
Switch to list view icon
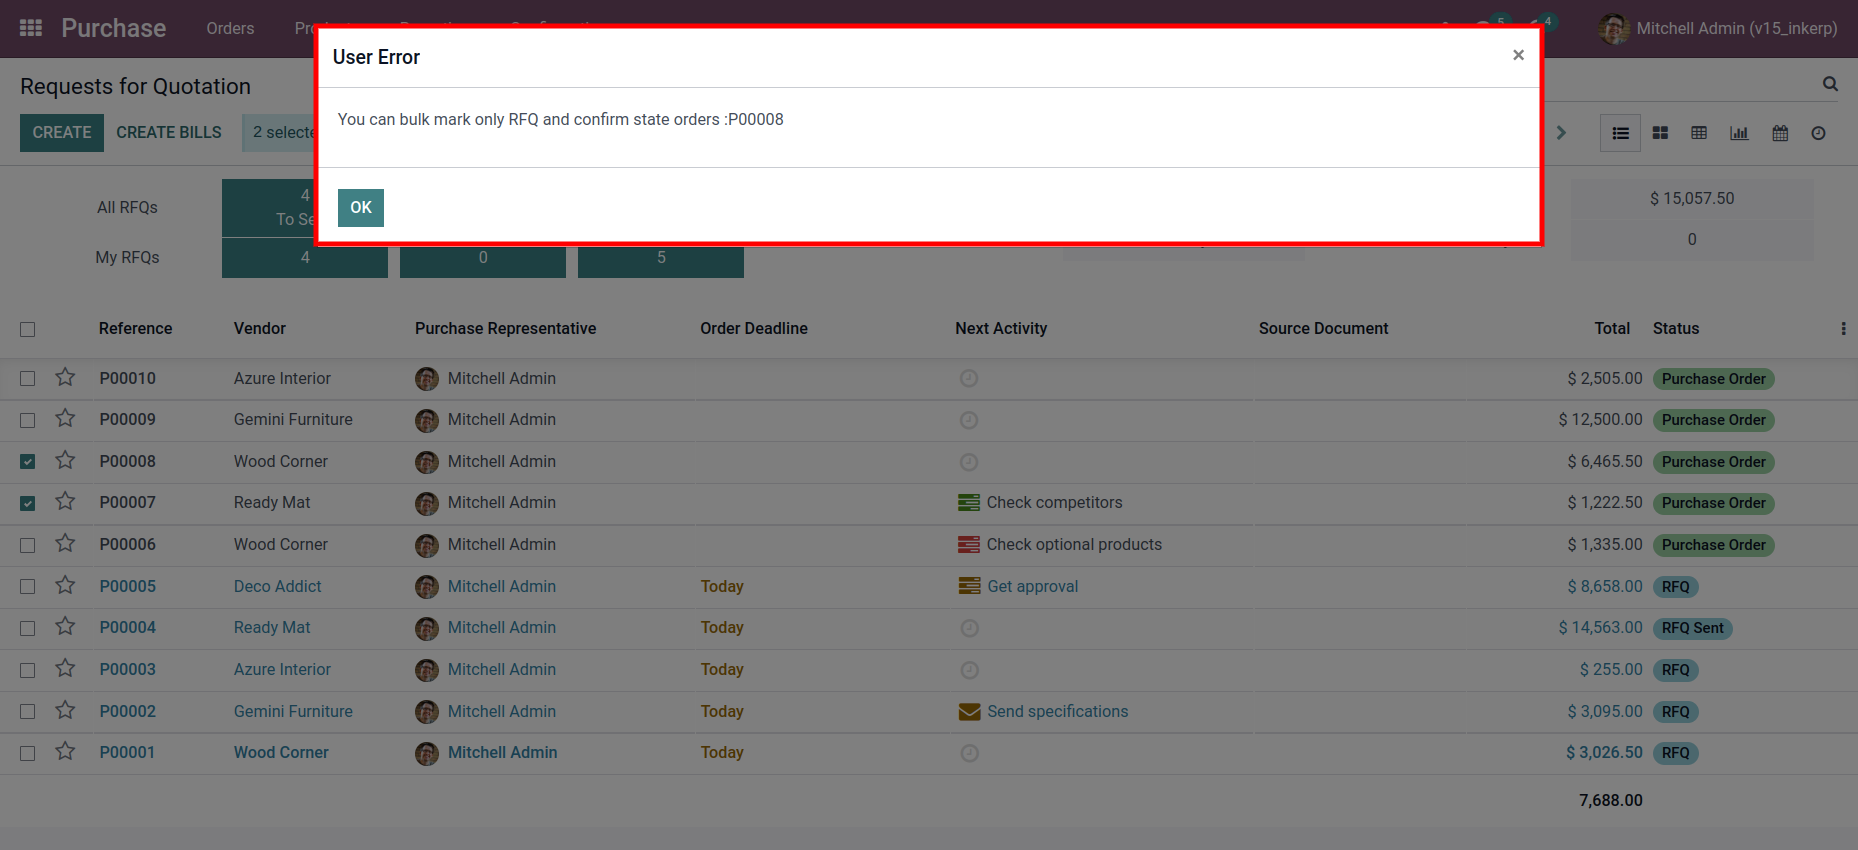point(1621,133)
